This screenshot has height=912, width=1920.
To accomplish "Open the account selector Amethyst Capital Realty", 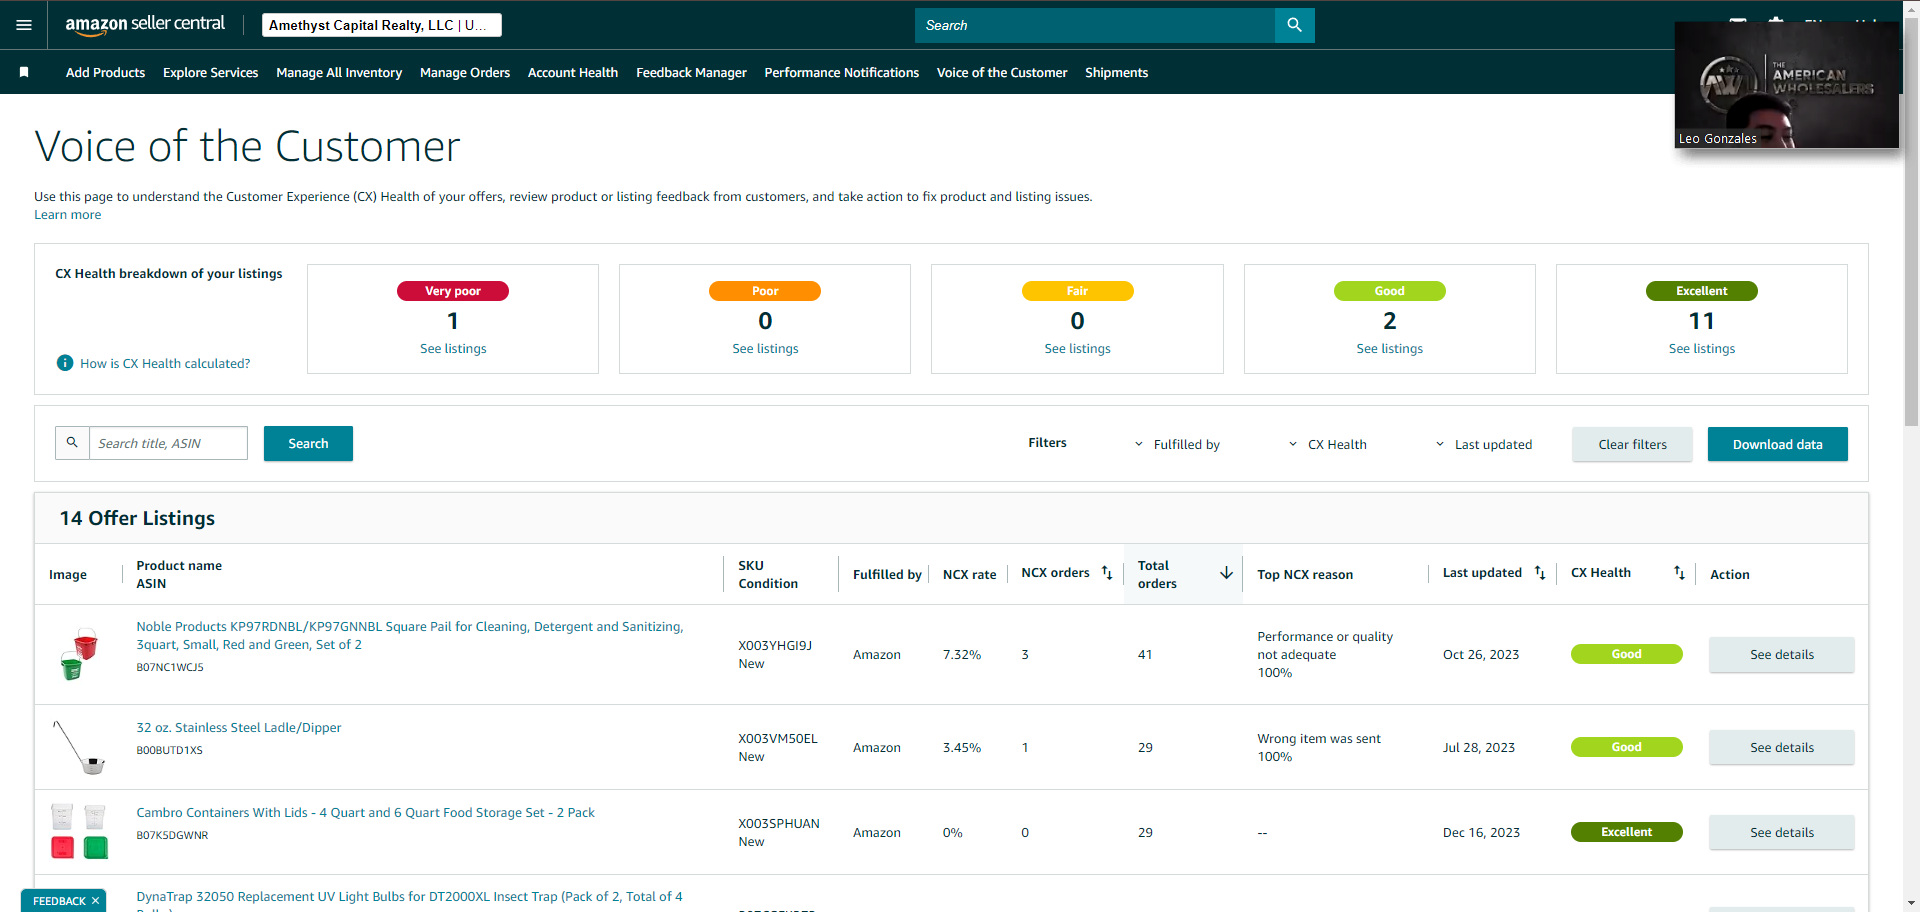I will pyautogui.click(x=382, y=25).
